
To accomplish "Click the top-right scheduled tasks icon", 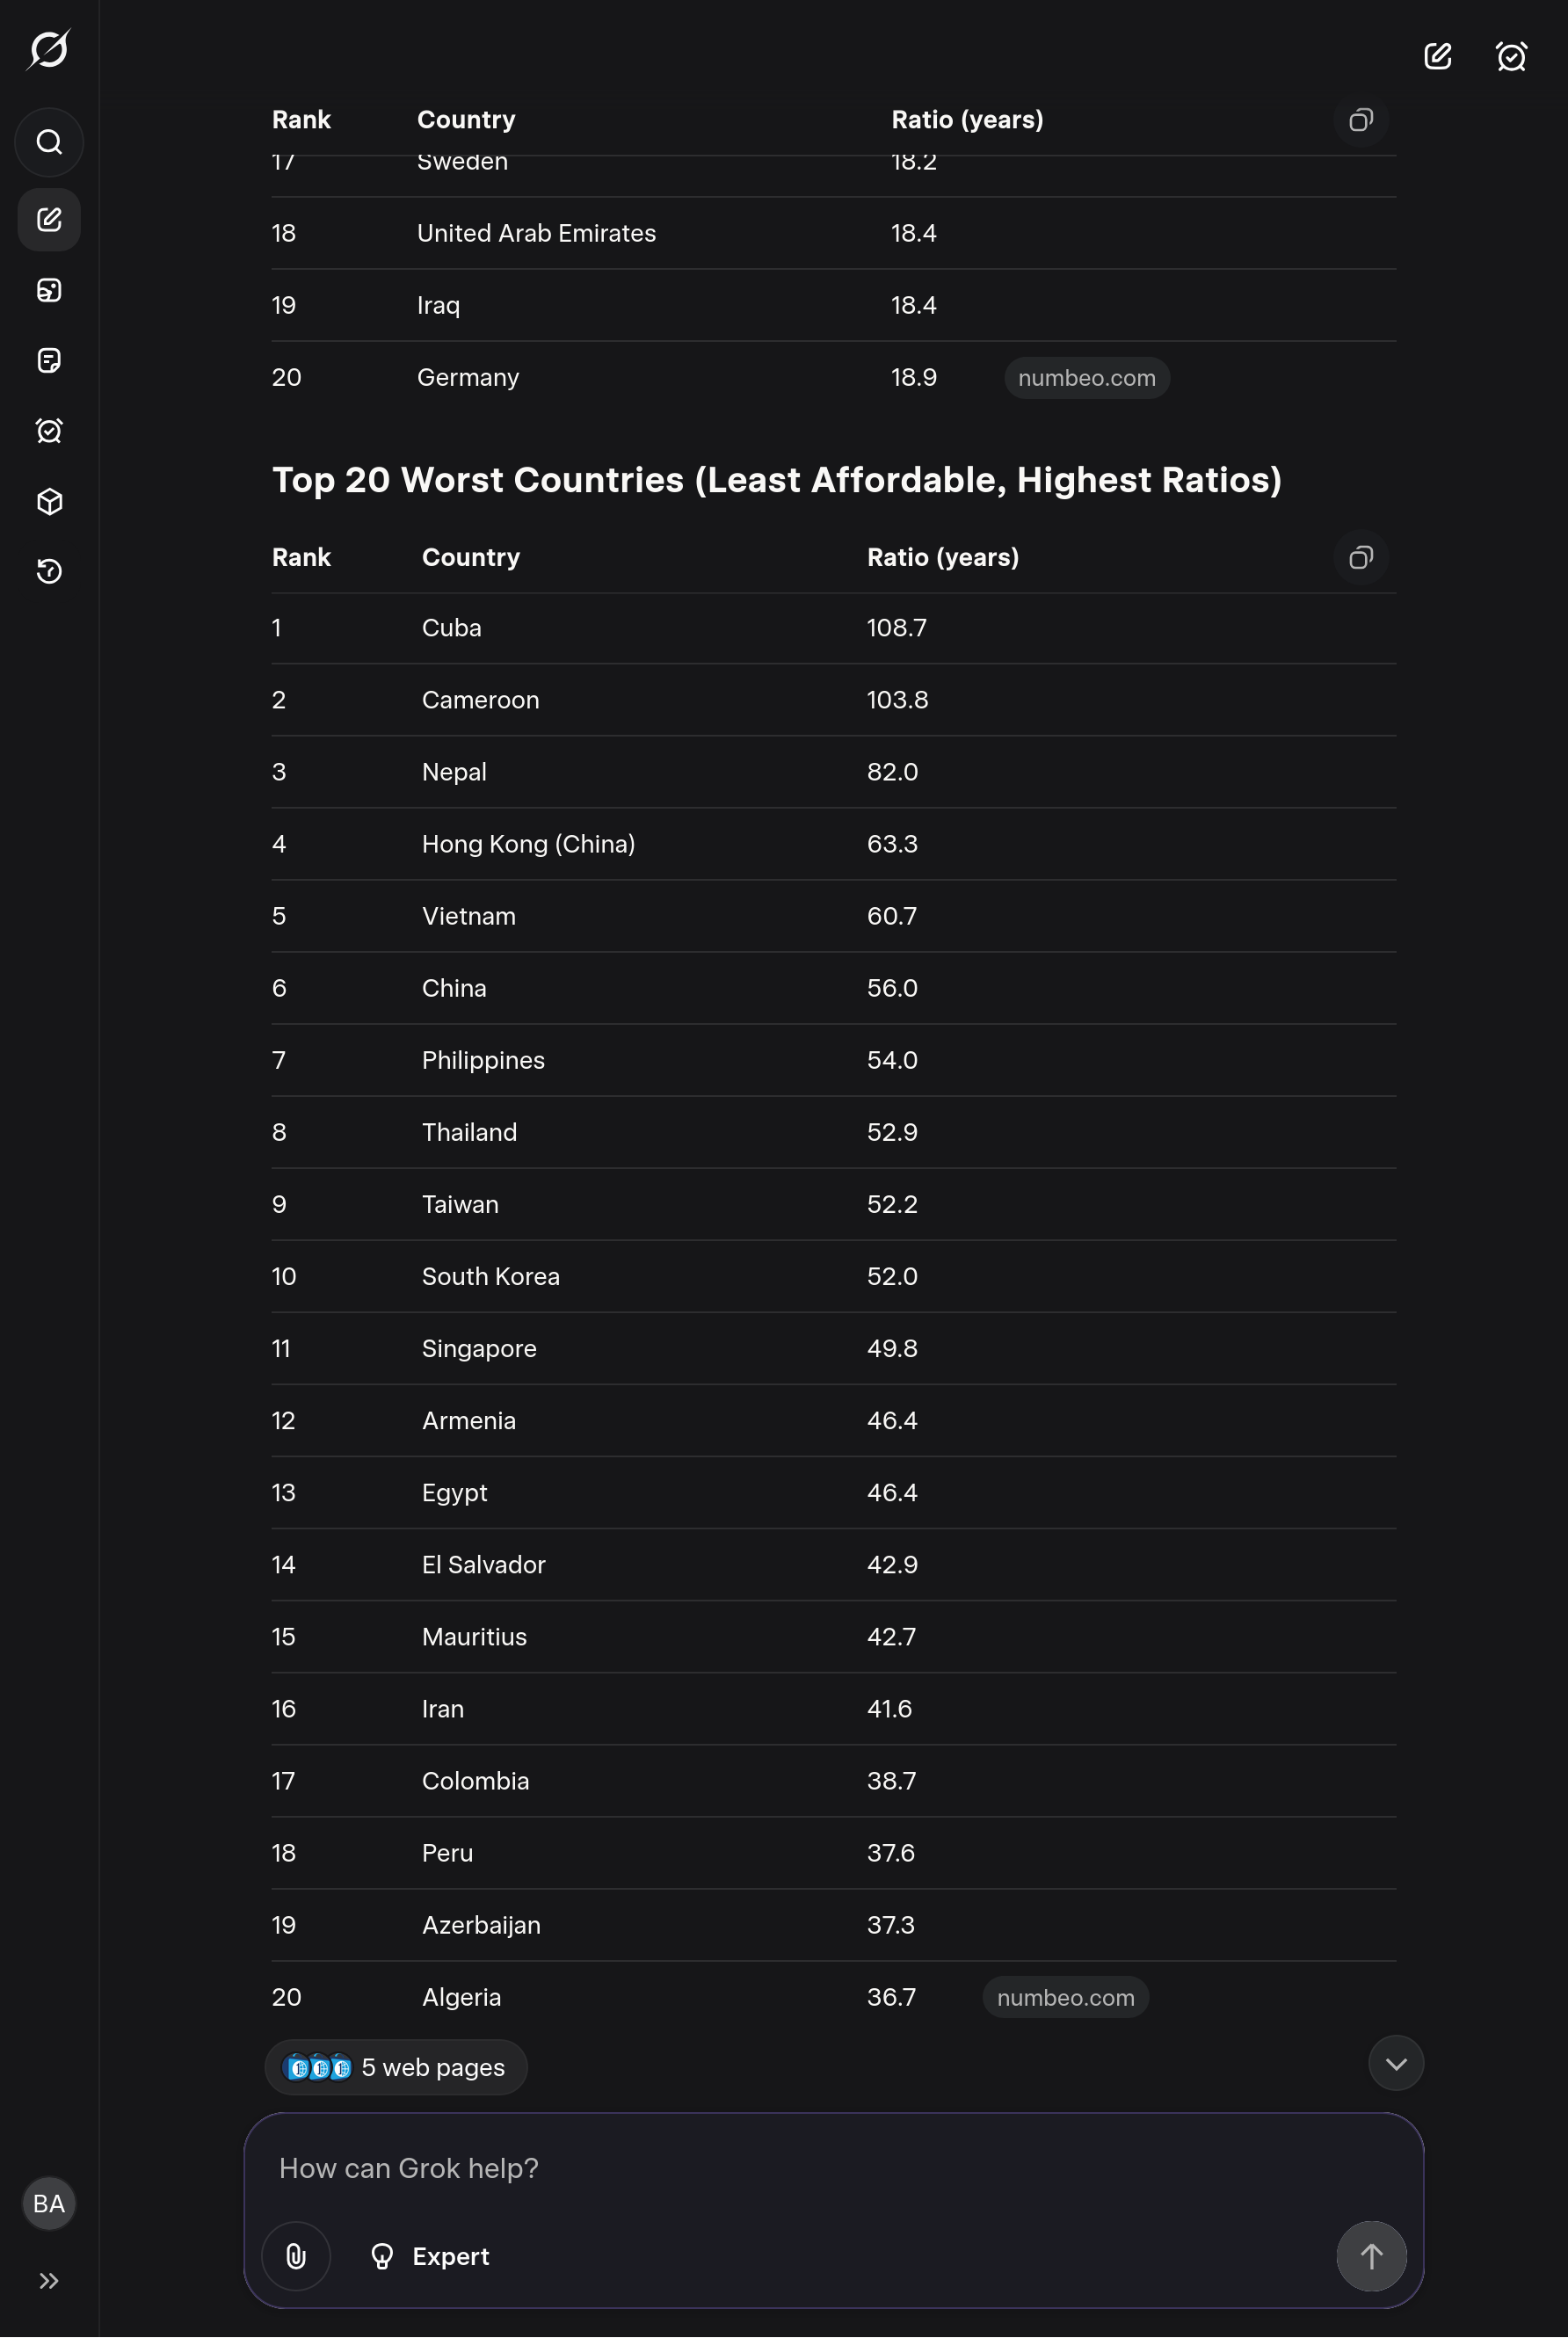I will 1511,56.
